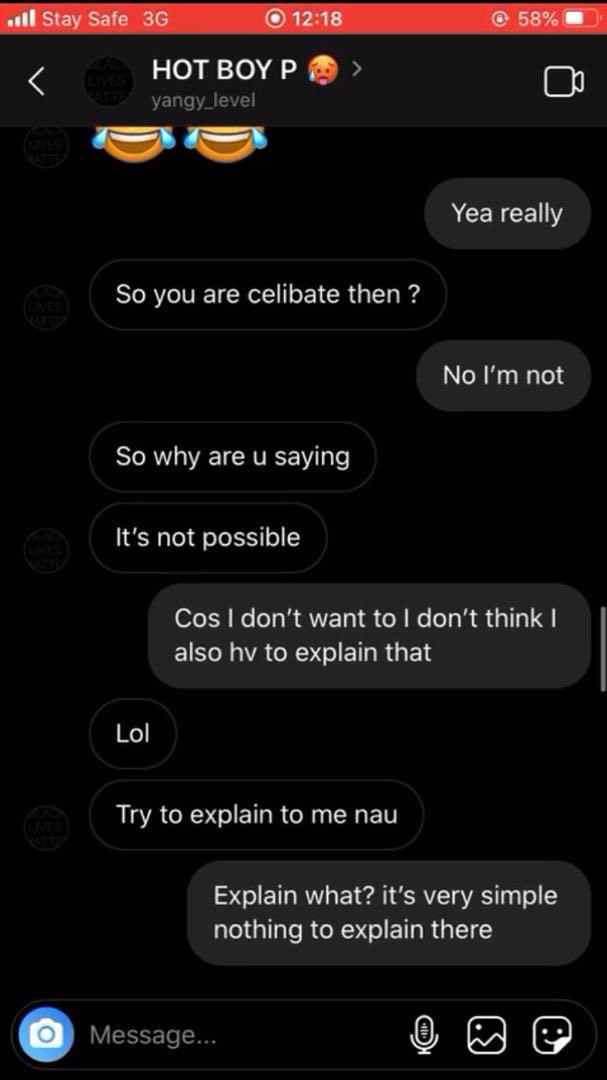This screenshot has height=1080, width=607.
Task: Tap the back arrow
Action: (x=36, y=82)
